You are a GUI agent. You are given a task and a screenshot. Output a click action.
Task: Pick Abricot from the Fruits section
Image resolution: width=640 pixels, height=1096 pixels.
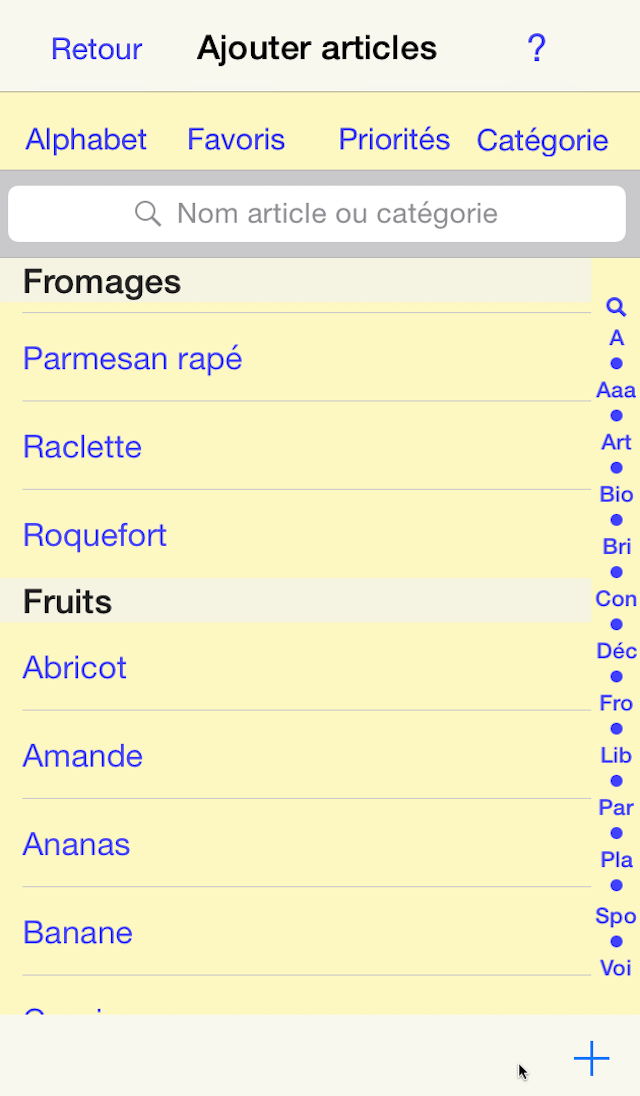75,667
